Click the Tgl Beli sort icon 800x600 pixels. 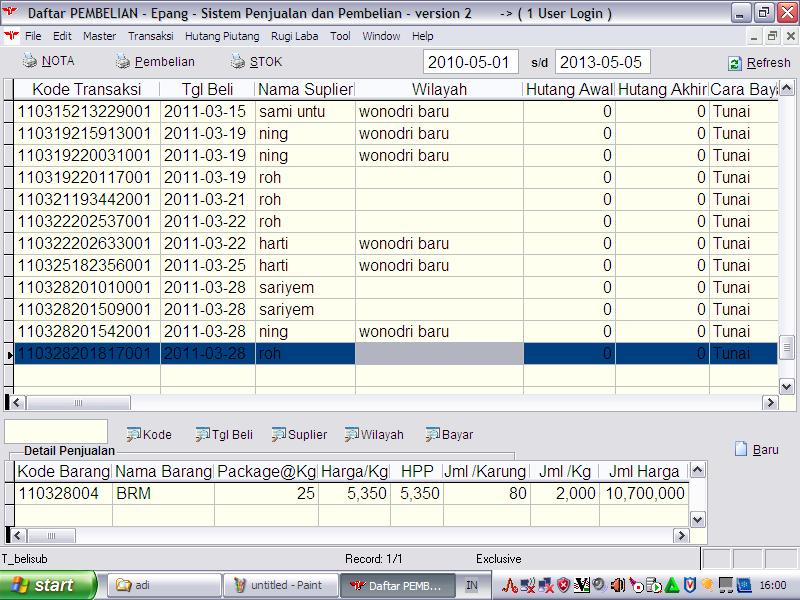[x=202, y=434]
